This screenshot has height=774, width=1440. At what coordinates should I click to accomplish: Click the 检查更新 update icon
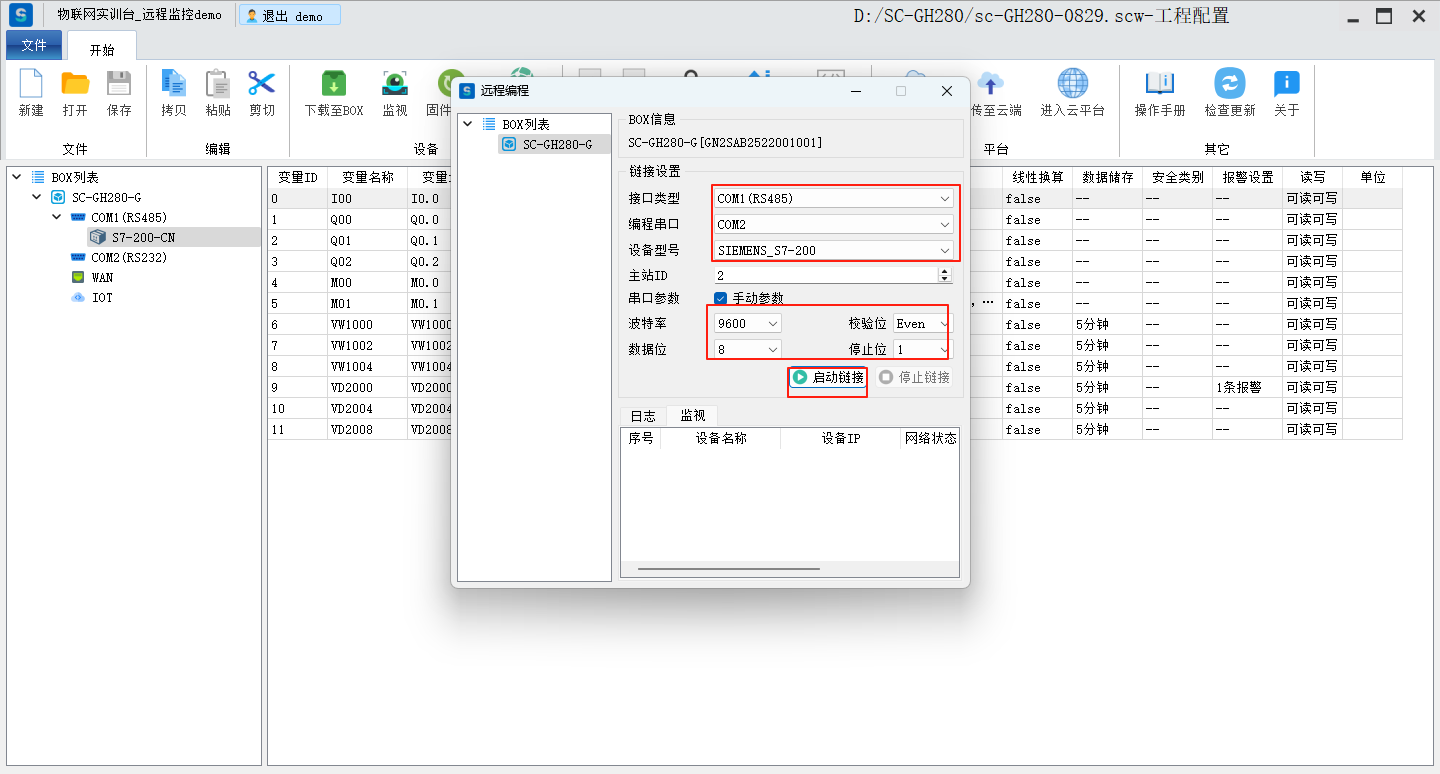tap(1229, 84)
